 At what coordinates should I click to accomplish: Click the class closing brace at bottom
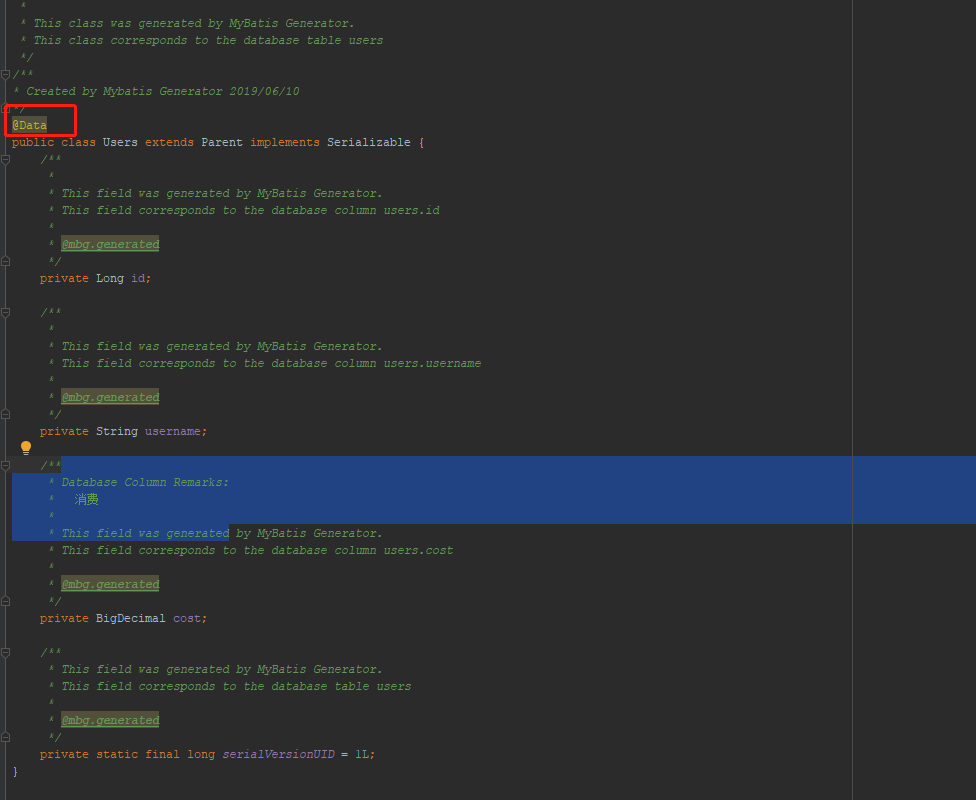coord(15,771)
